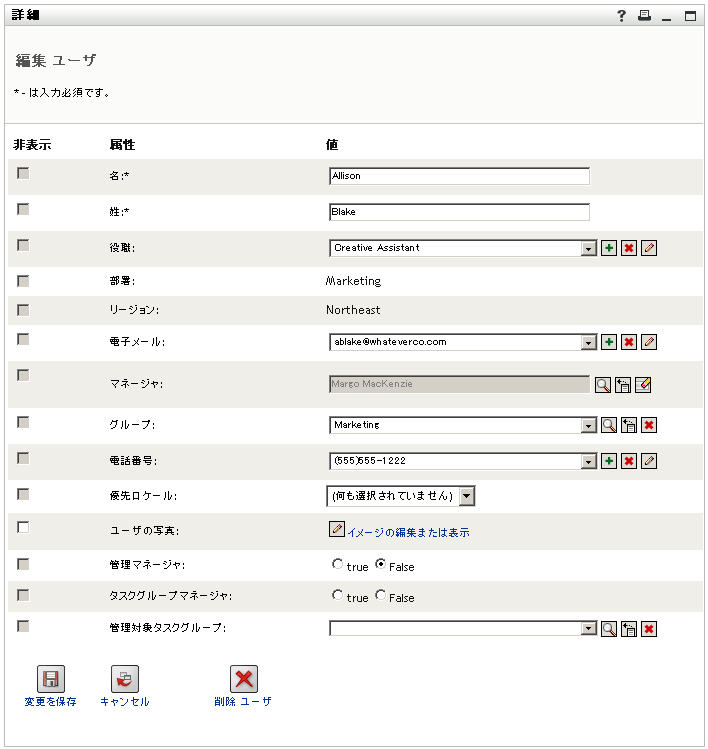Image resolution: width=708 pixels, height=749 pixels.
Task: Click the キャンセル icon button
Action: point(125,679)
